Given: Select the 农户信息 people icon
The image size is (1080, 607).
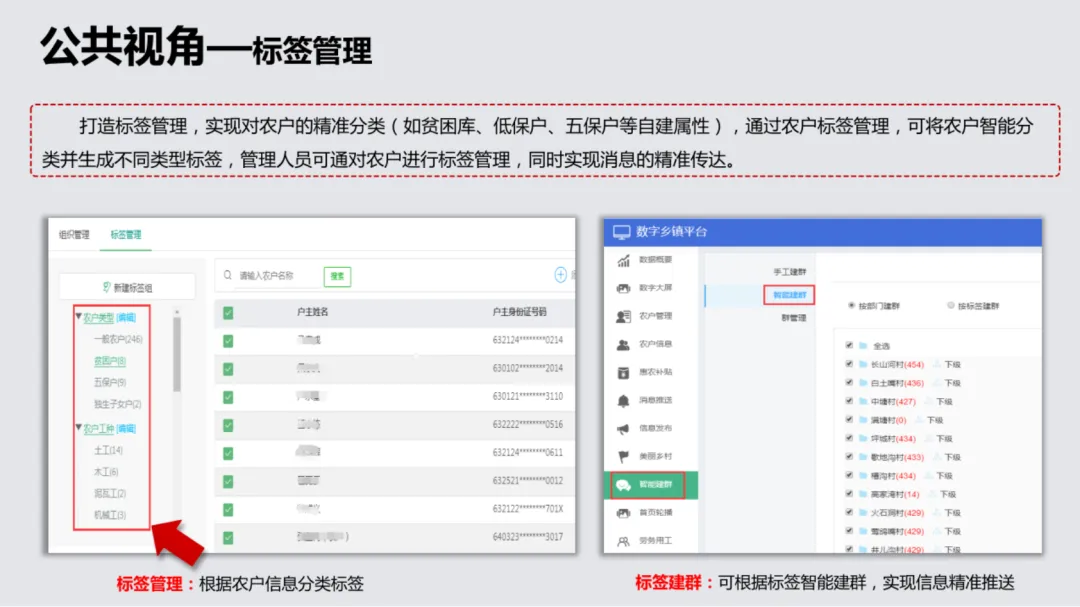Looking at the screenshot, I should pos(623,344).
